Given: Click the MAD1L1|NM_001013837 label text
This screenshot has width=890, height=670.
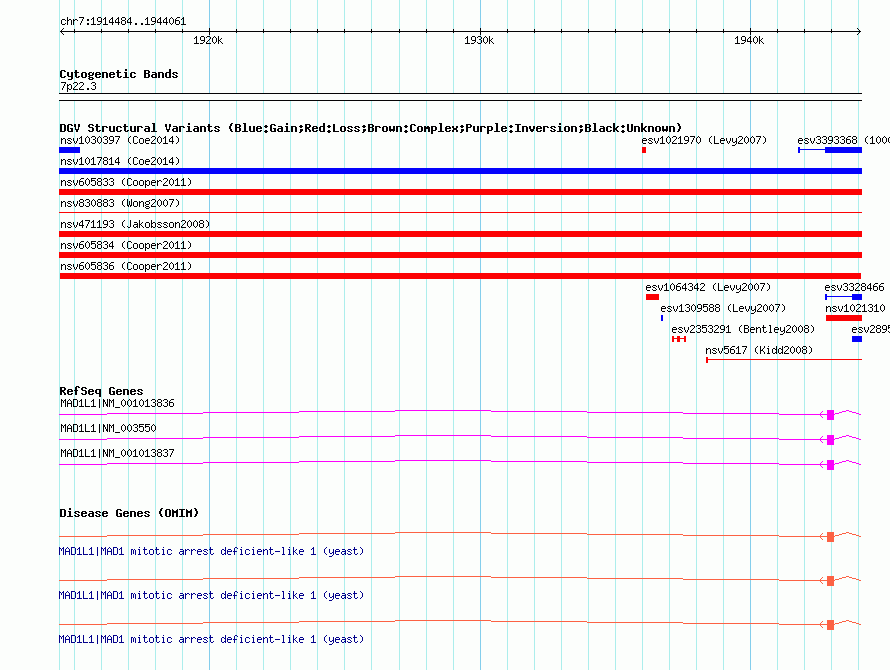Looking at the screenshot, I should pos(117,453).
